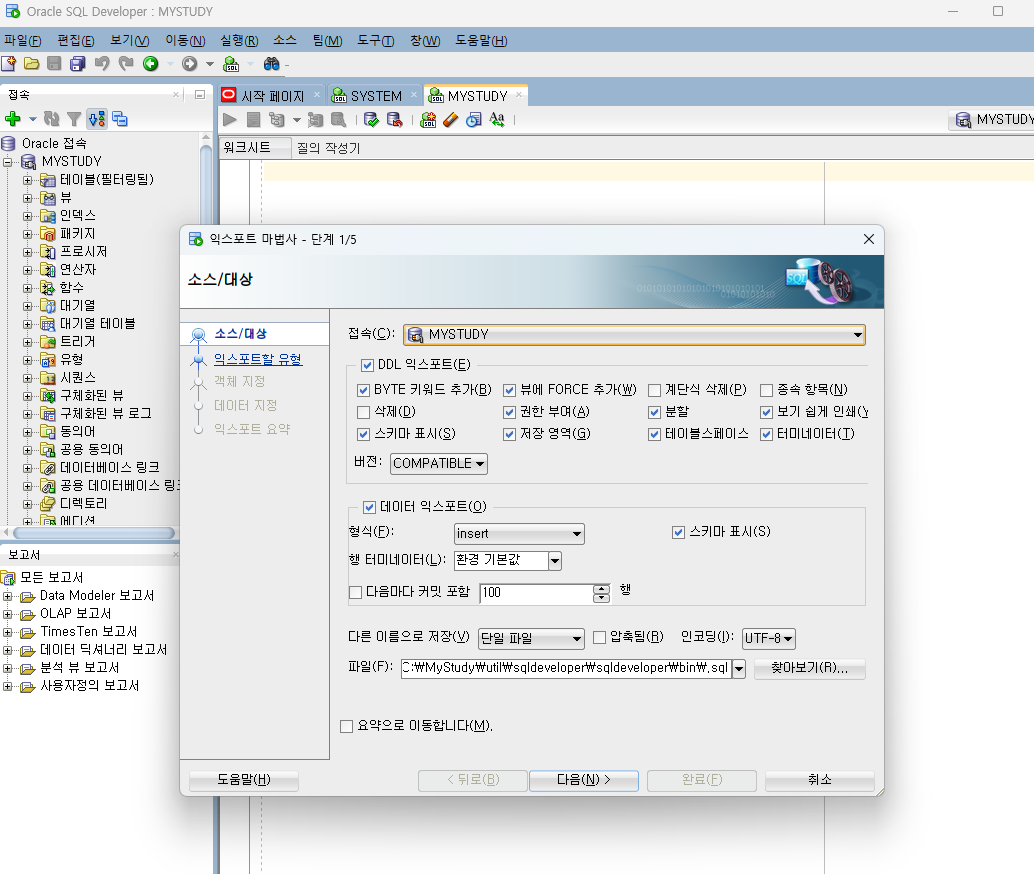Increase commit rows with stepper up arrow
Viewport: 1034px width, 874px height.
(x=601, y=588)
